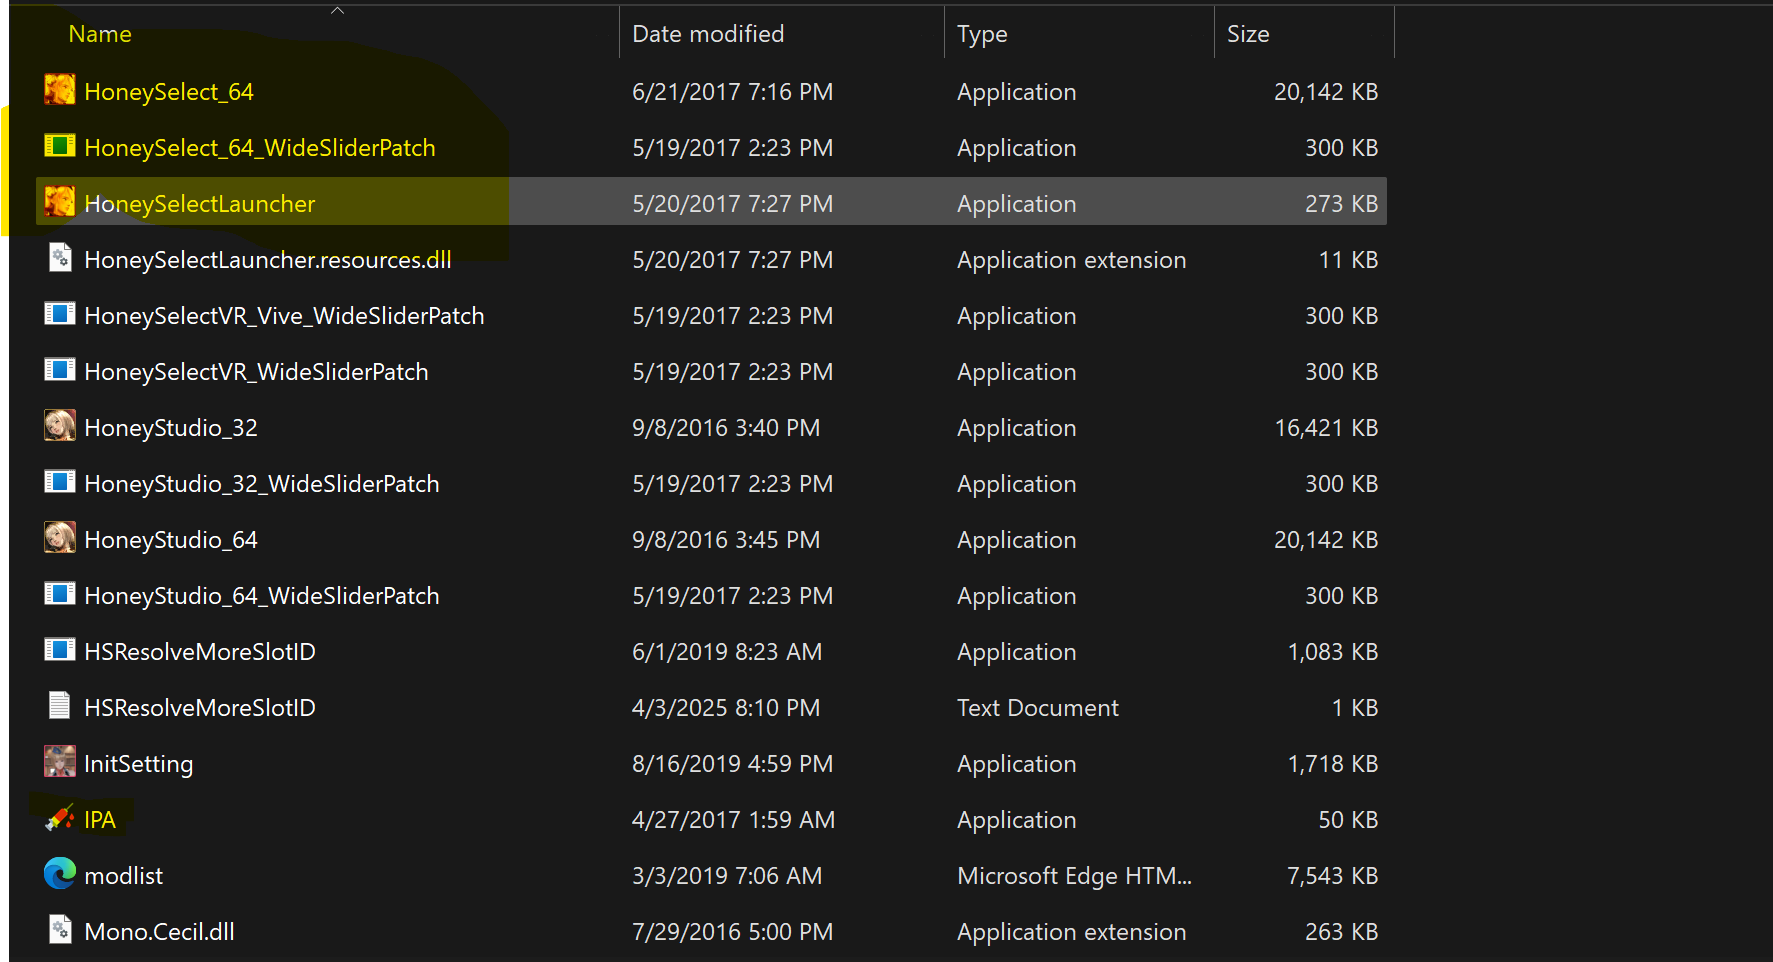The width and height of the screenshot is (1773, 962).
Task: Click the 11 KB size cell
Action: click(x=1348, y=260)
